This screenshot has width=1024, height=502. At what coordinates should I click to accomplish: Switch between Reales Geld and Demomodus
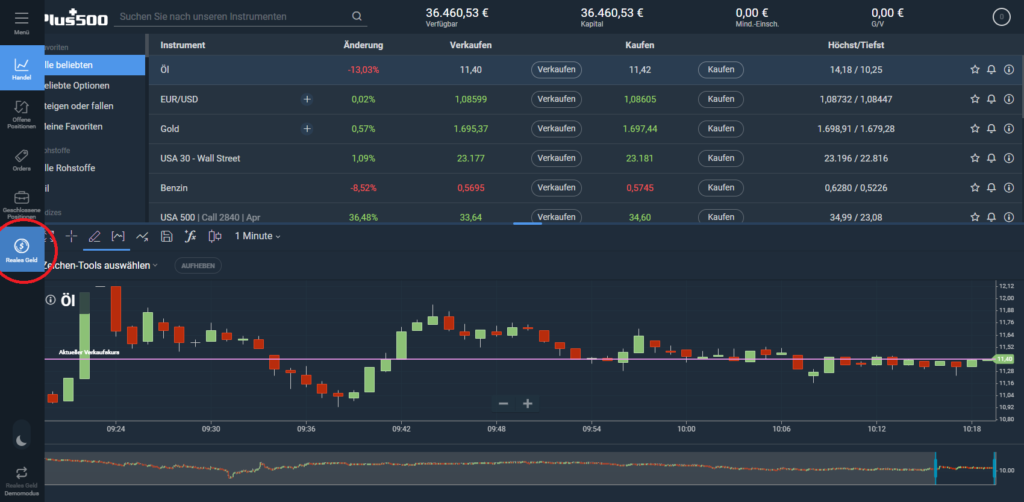click(22, 480)
